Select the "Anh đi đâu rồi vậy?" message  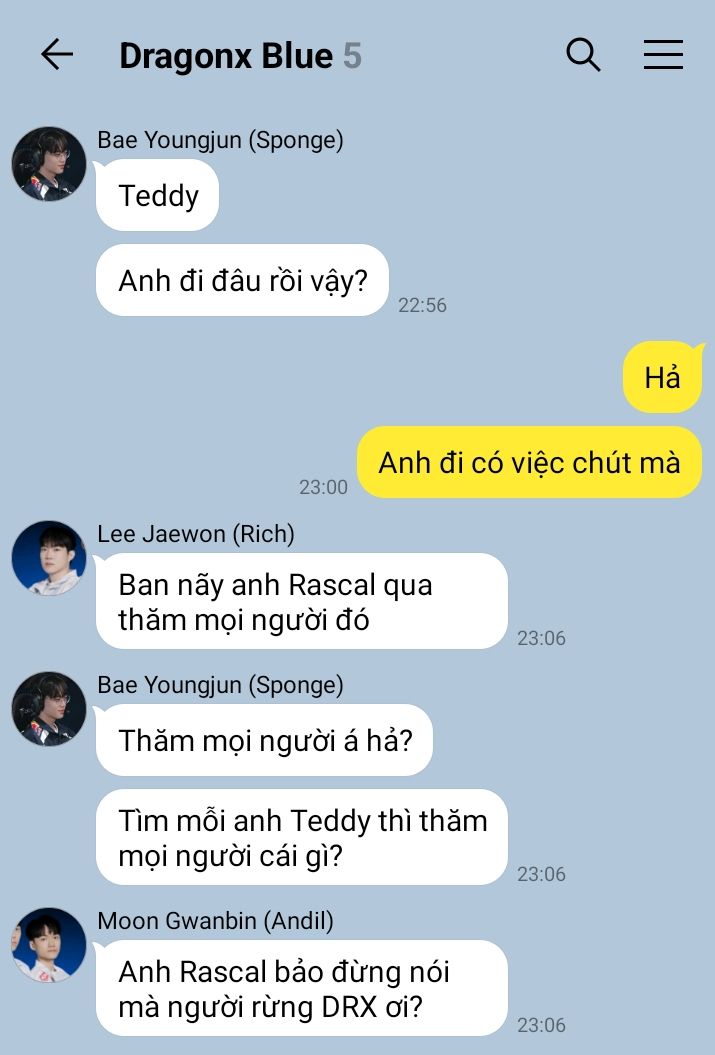pyautogui.click(x=242, y=281)
